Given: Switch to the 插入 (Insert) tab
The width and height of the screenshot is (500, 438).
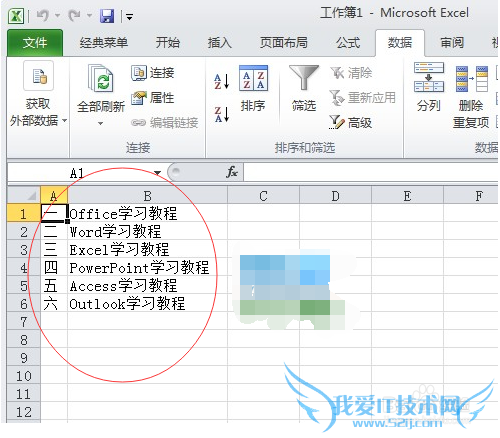Looking at the screenshot, I should (220, 43).
